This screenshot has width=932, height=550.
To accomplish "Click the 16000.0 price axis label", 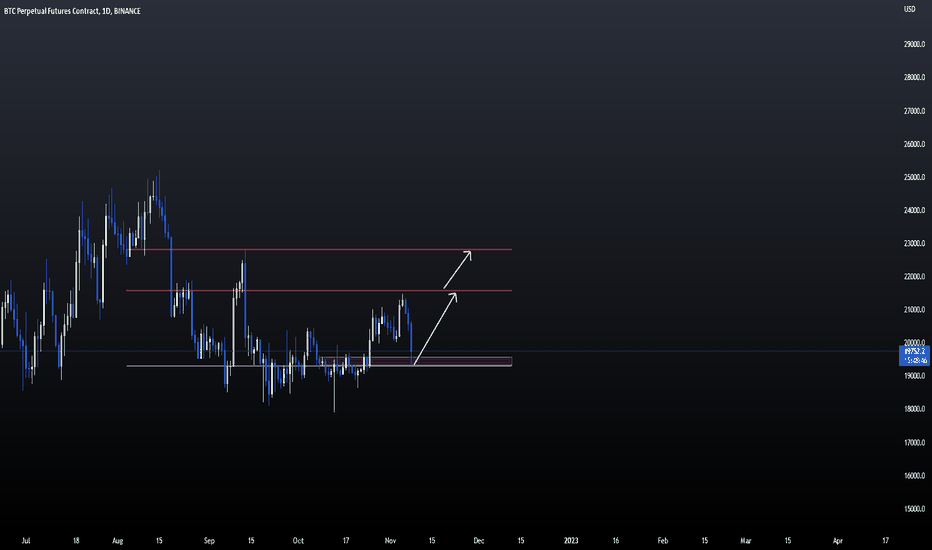I will pos(914,476).
